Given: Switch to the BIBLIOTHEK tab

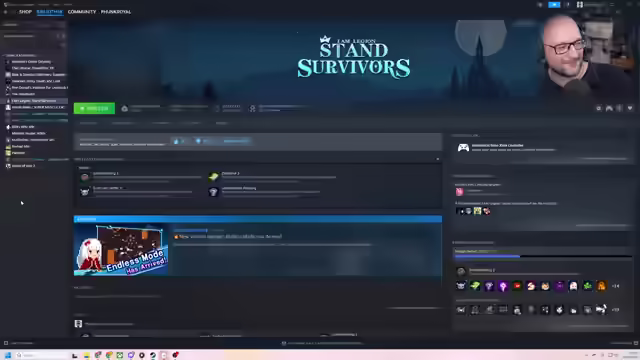Looking at the screenshot, I should [49, 12].
